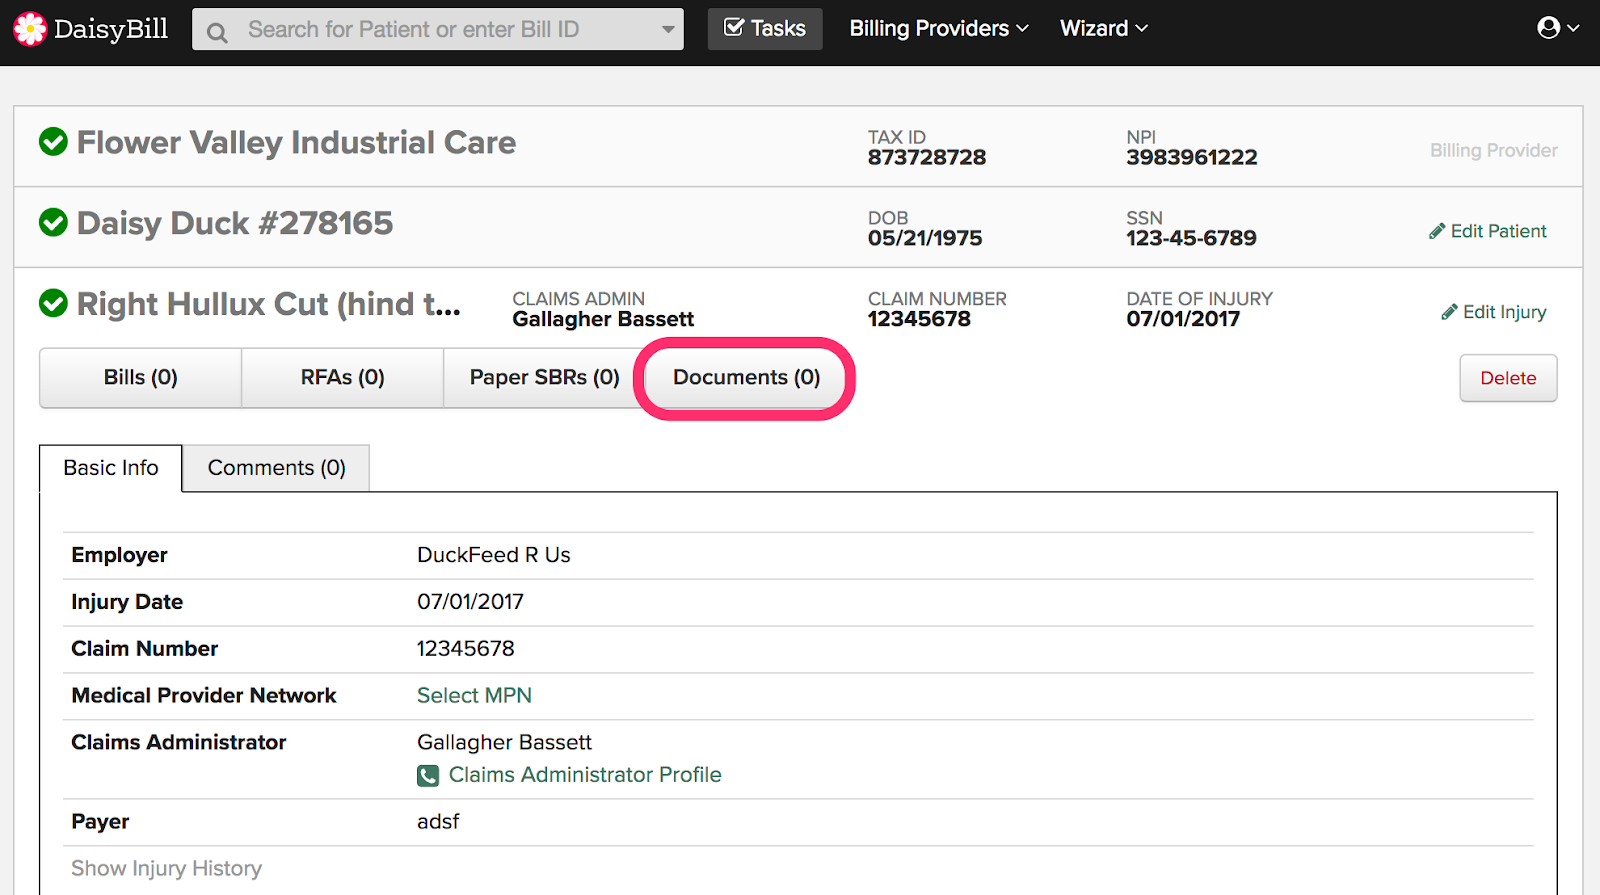Image resolution: width=1600 pixels, height=895 pixels.
Task: Click the employer value DuckFeed R Us
Action: [x=494, y=555]
